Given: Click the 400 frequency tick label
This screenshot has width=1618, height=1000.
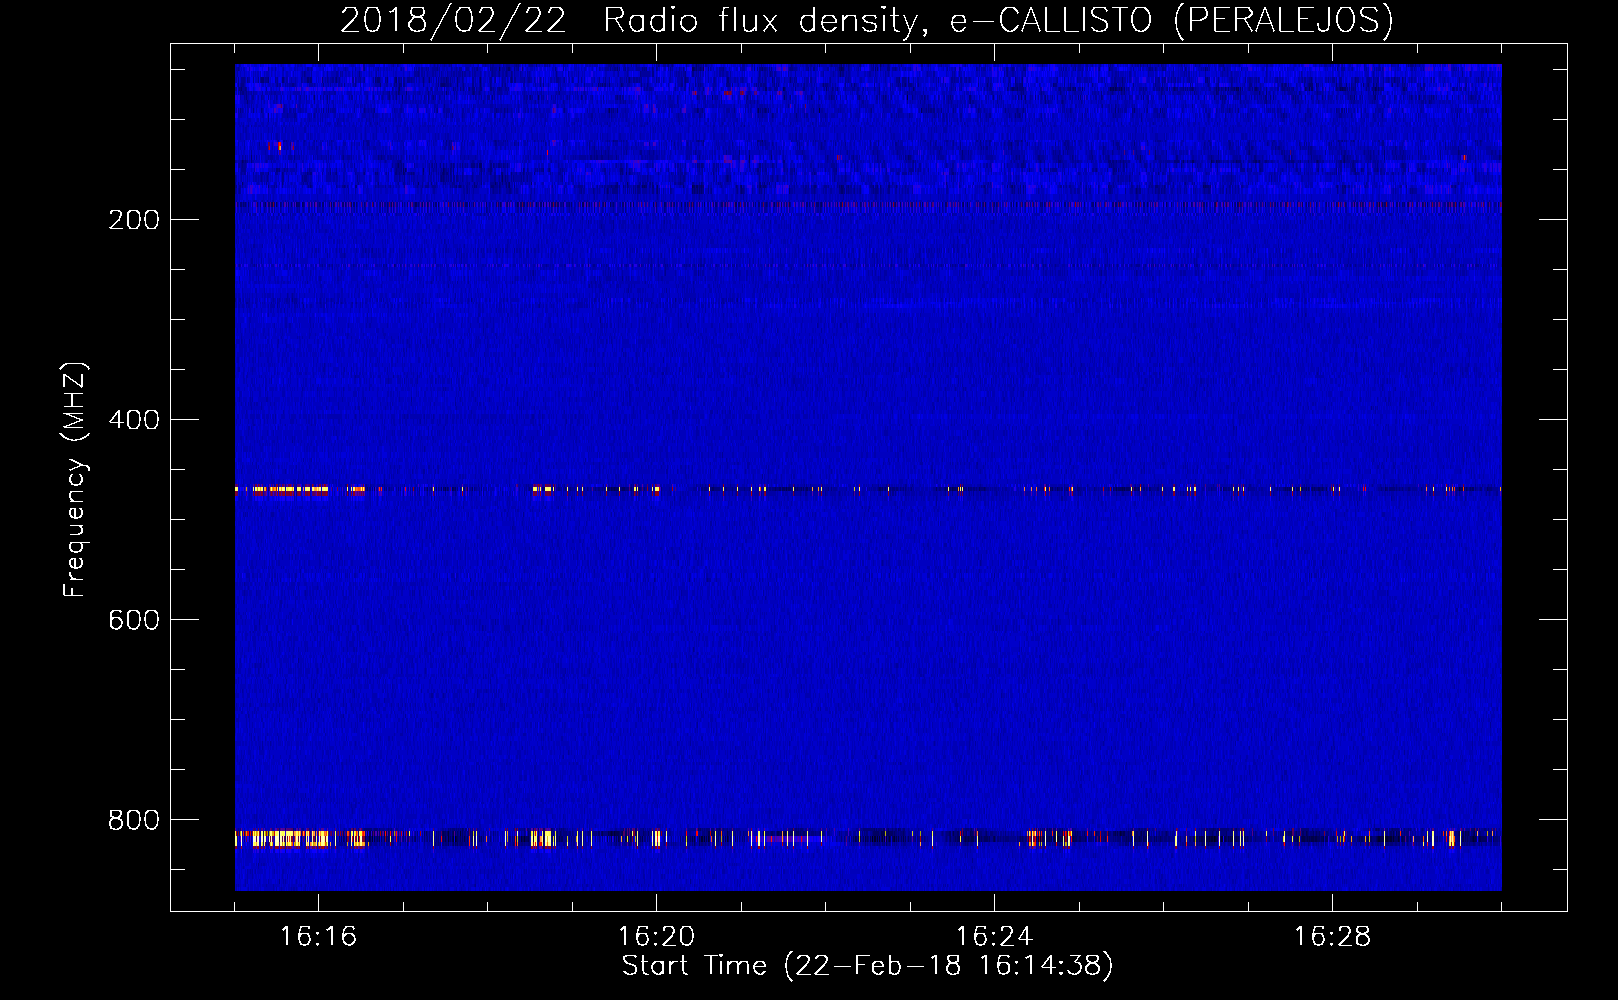Looking at the screenshot, I should 134,420.
